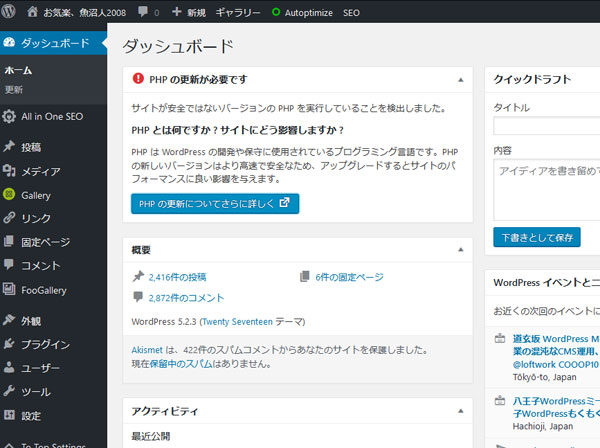Click 下書きとして保存 button

point(536,237)
